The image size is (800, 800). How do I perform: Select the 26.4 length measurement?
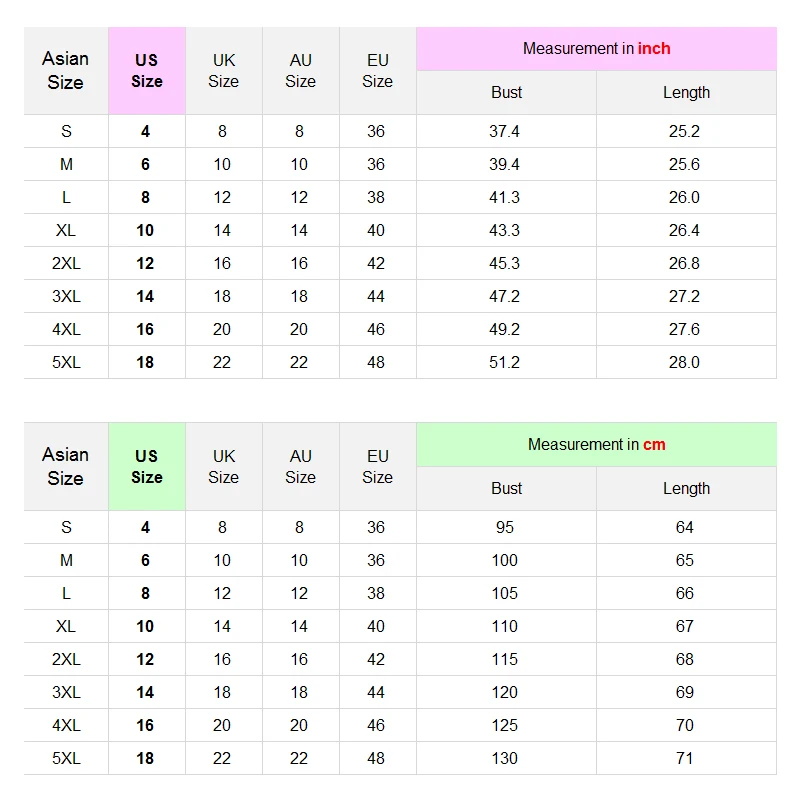685,230
